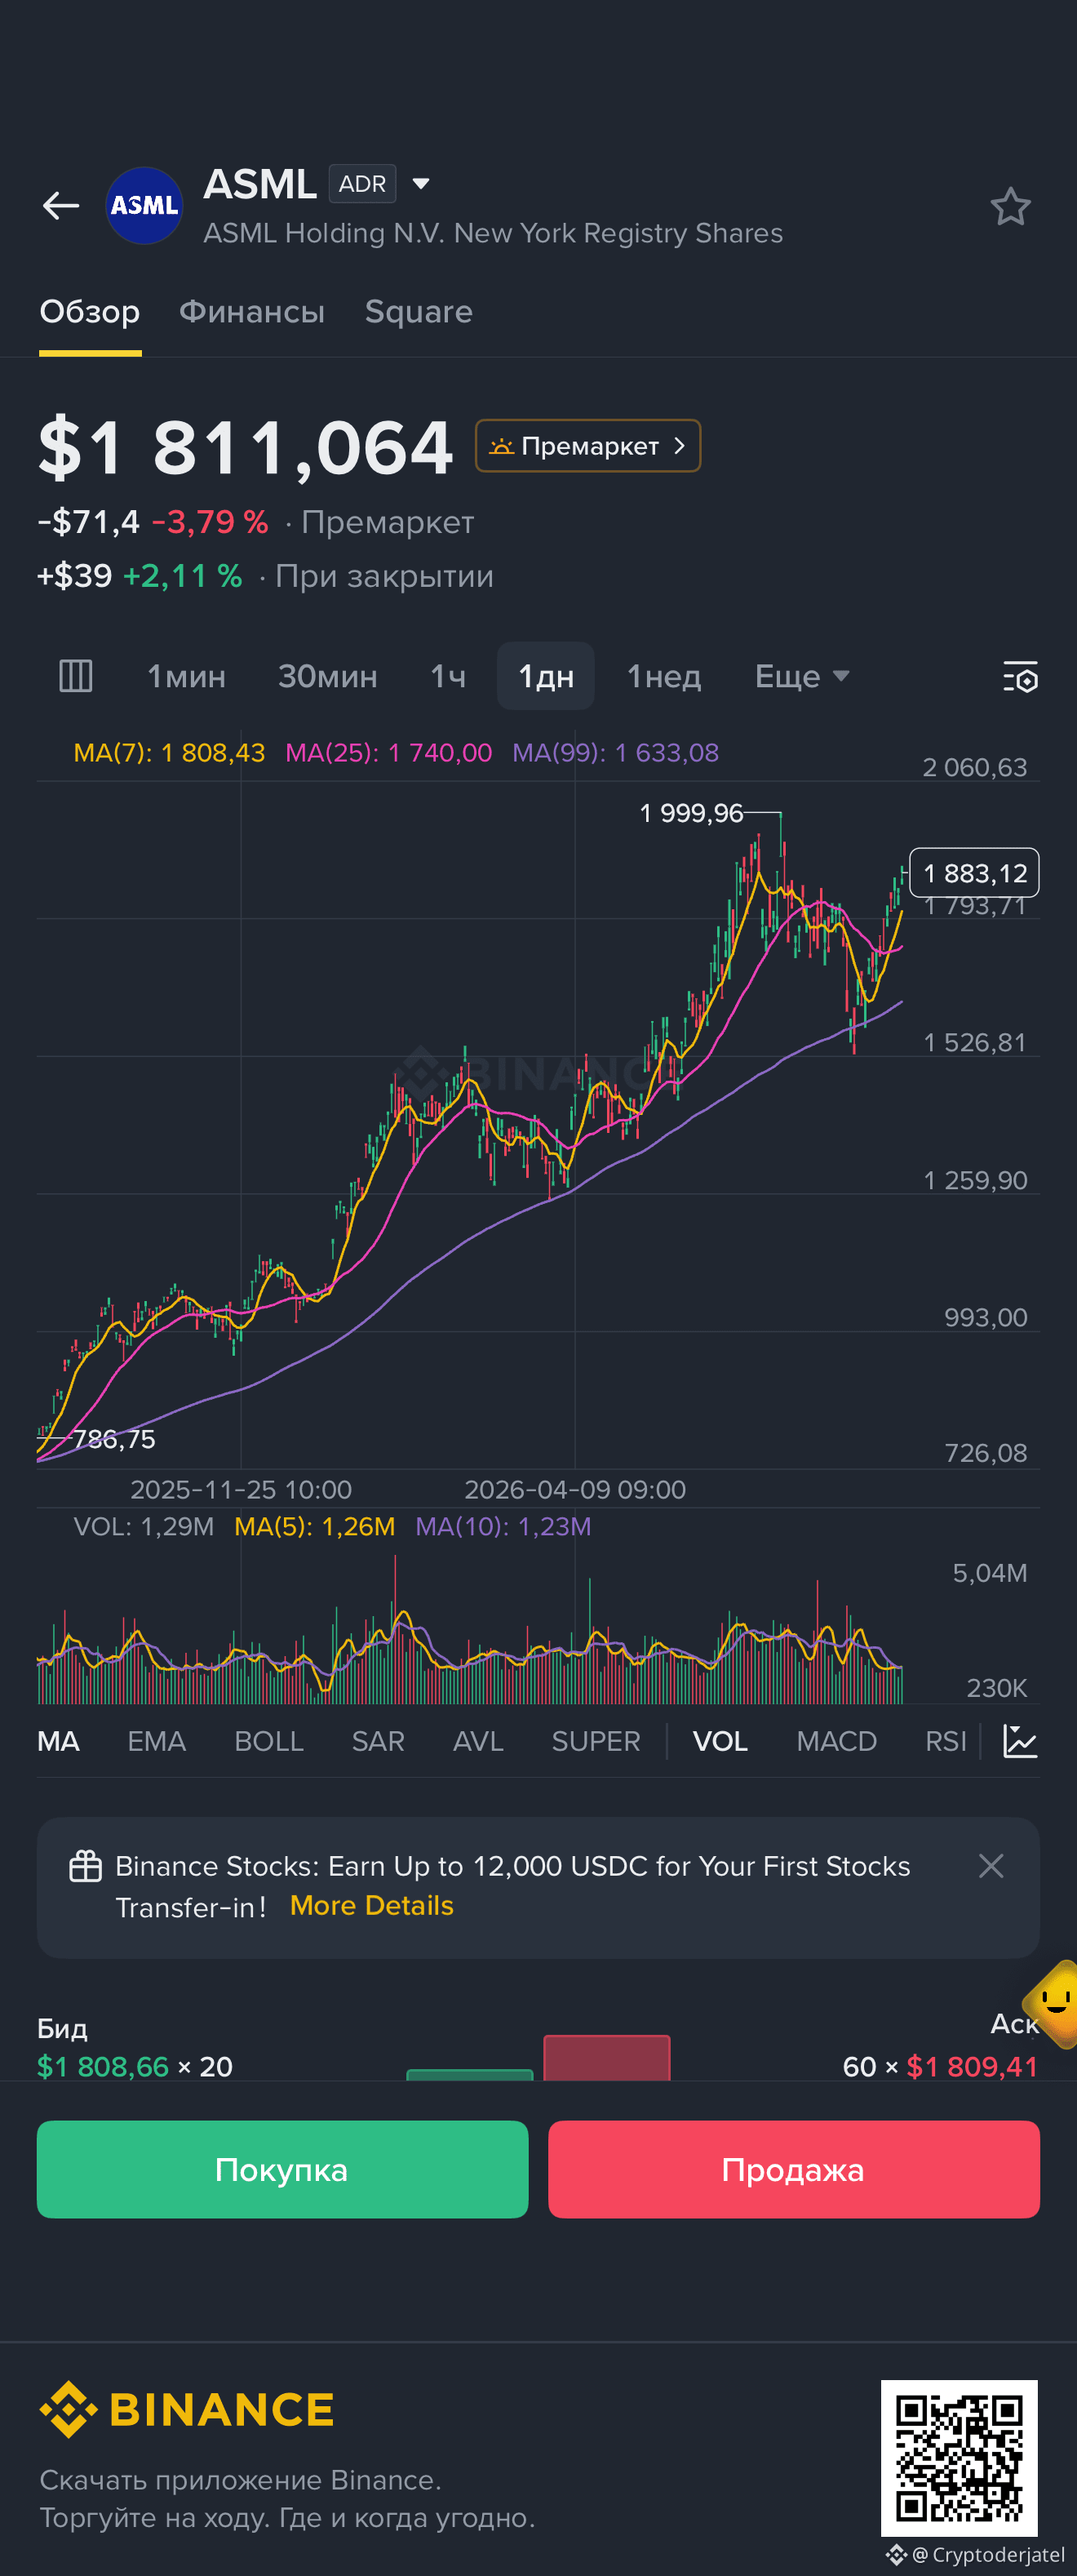The image size is (1077, 2576).
Task: Open the indicator chart icon after RSI
Action: [1020, 1741]
